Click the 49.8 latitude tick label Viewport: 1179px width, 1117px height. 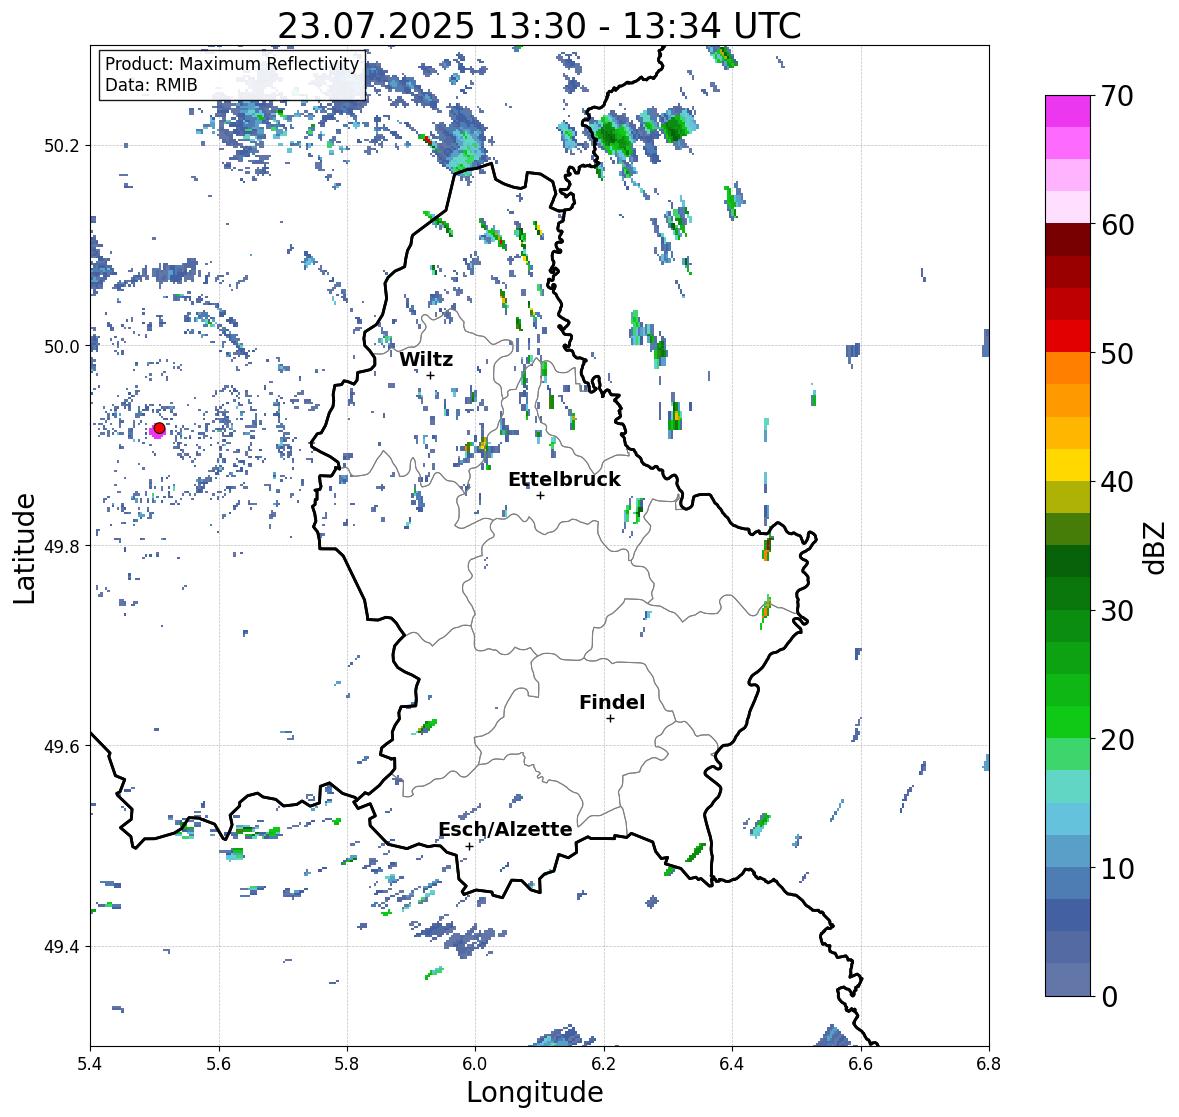pos(61,546)
